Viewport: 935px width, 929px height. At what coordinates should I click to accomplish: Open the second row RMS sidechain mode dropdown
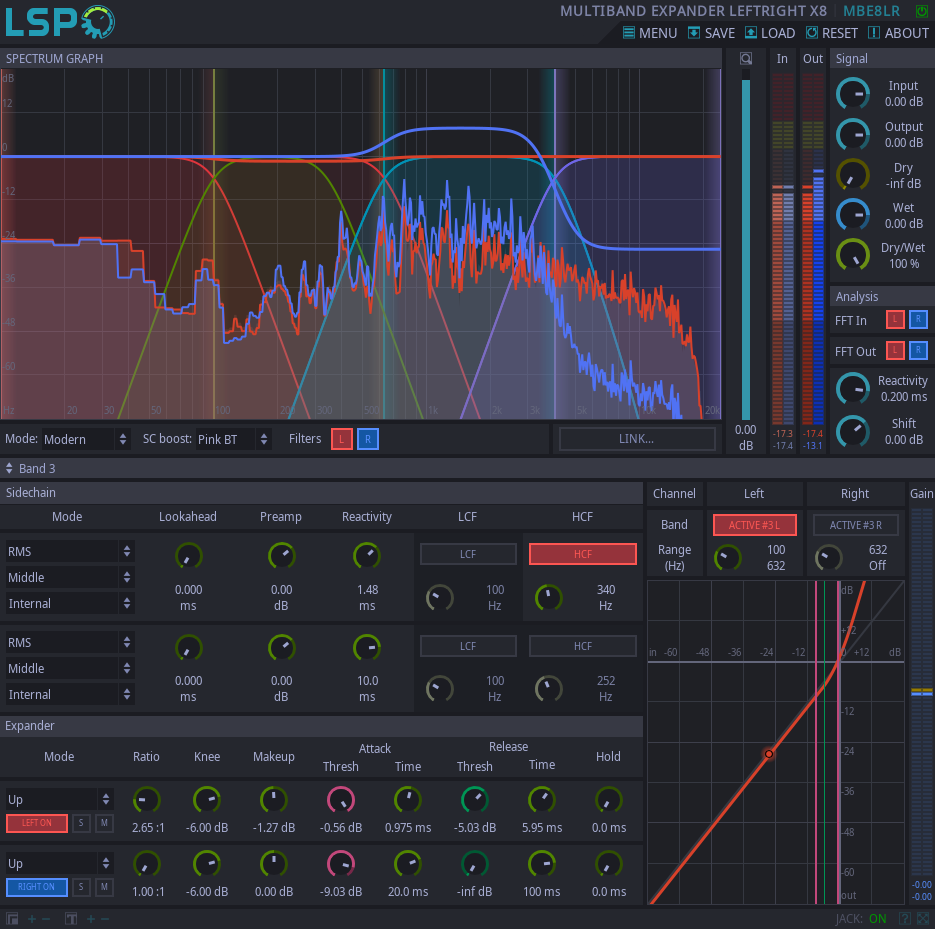coord(69,642)
